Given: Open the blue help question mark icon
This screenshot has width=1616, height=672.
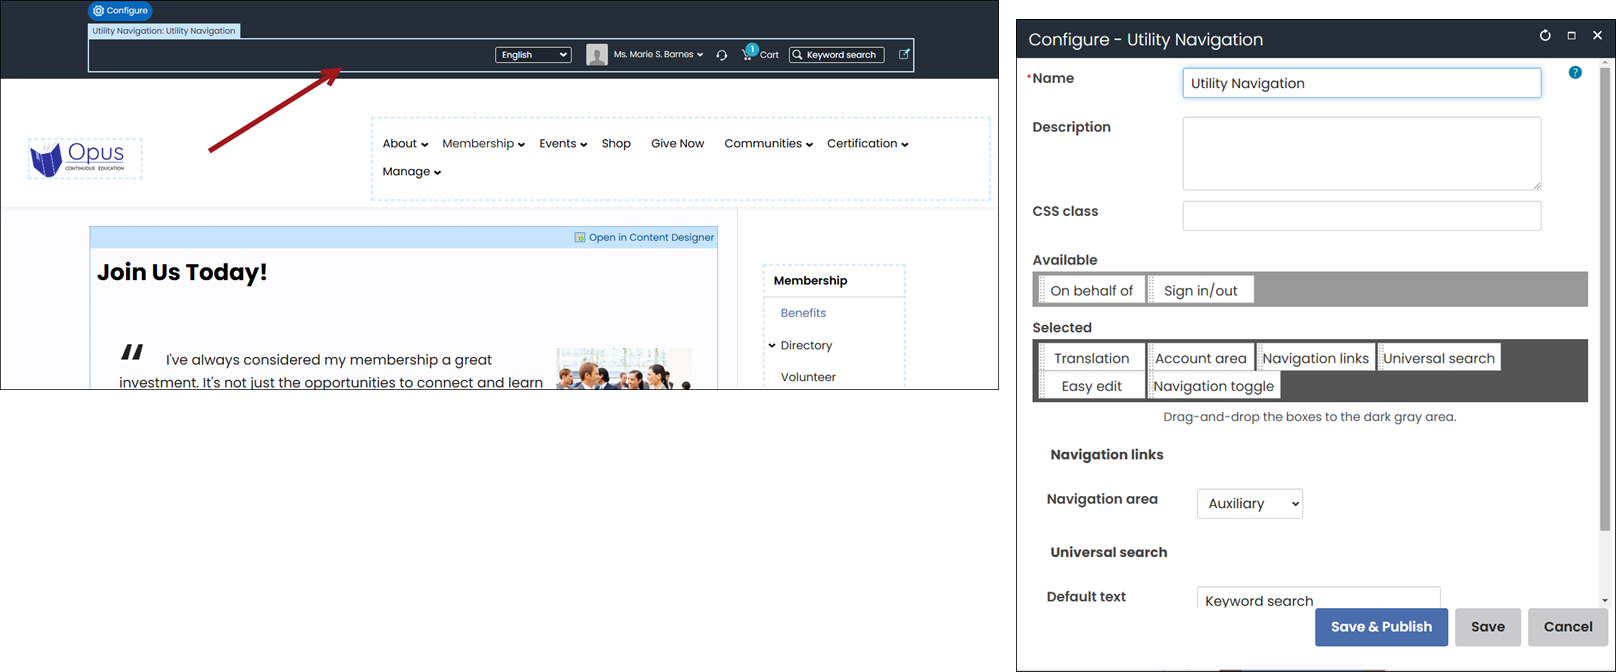Looking at the screenshot, I should pos(1575,72).
